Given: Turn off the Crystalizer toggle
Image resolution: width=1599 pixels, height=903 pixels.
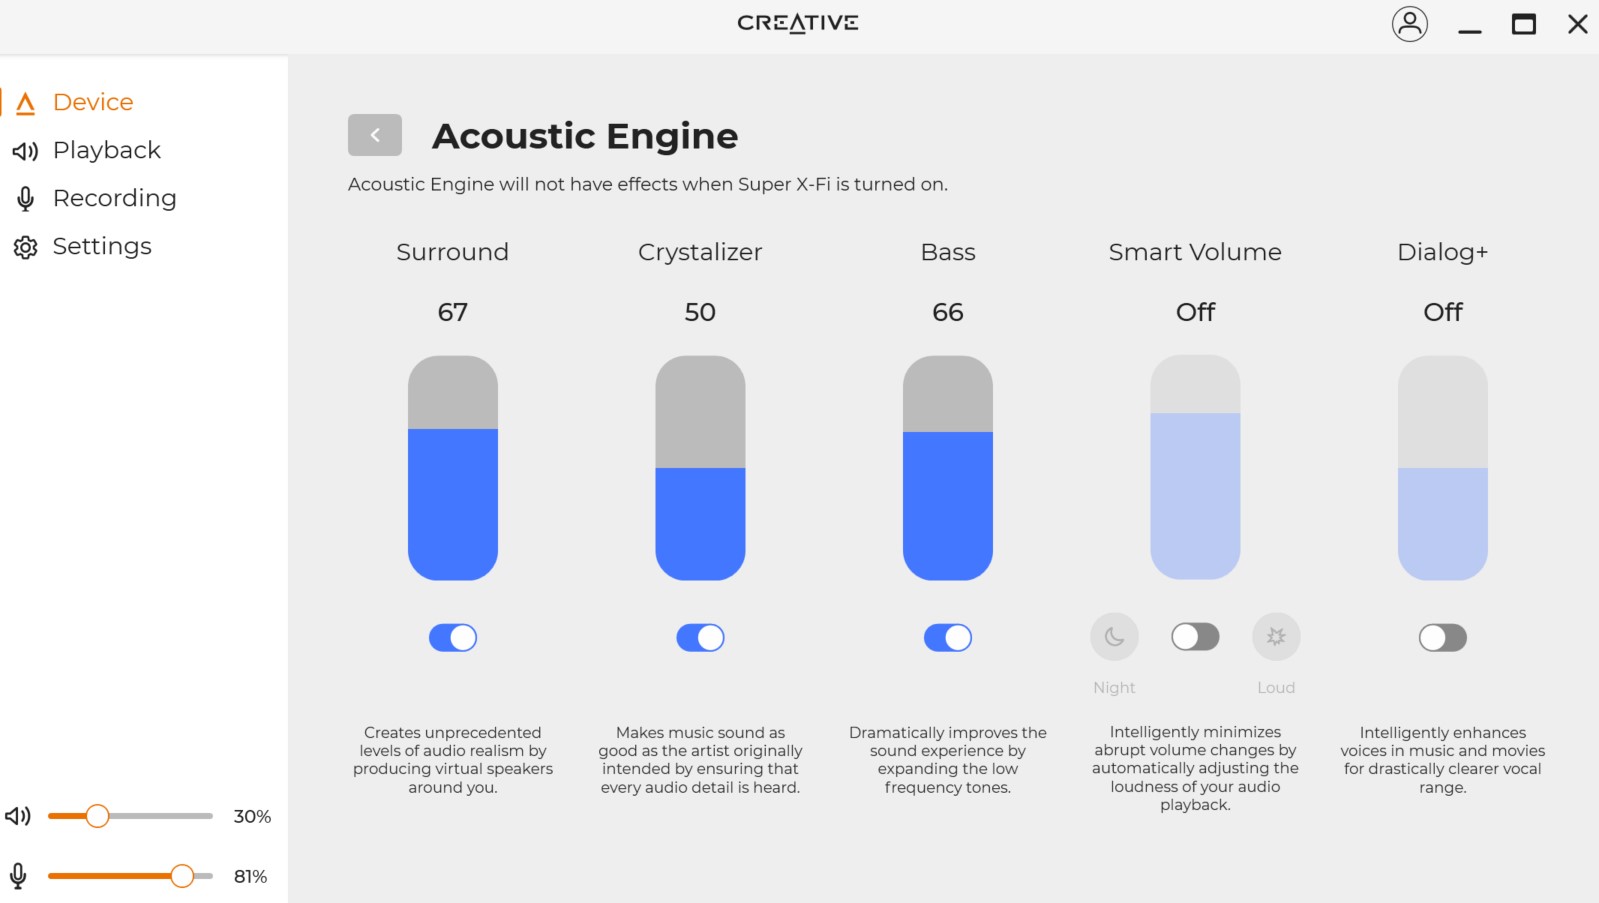Looking at the screenshot, I should pos(700,638).
